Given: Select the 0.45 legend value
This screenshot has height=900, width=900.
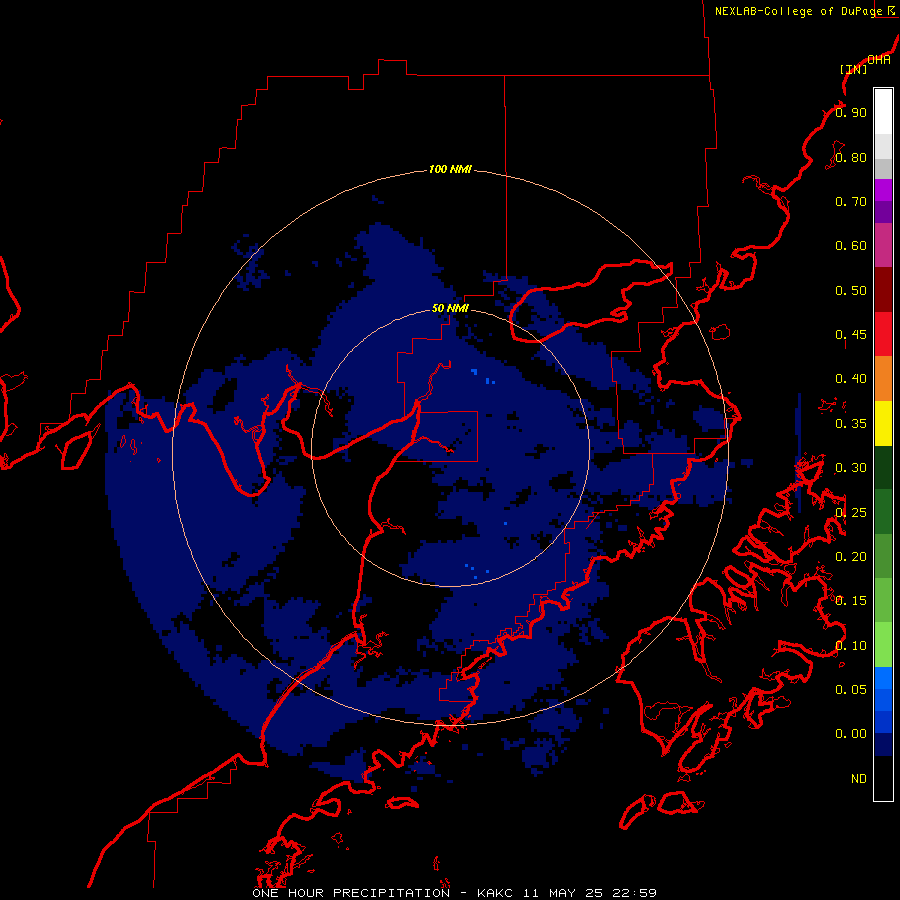Looking at the screenshot, I should point(851,335).
